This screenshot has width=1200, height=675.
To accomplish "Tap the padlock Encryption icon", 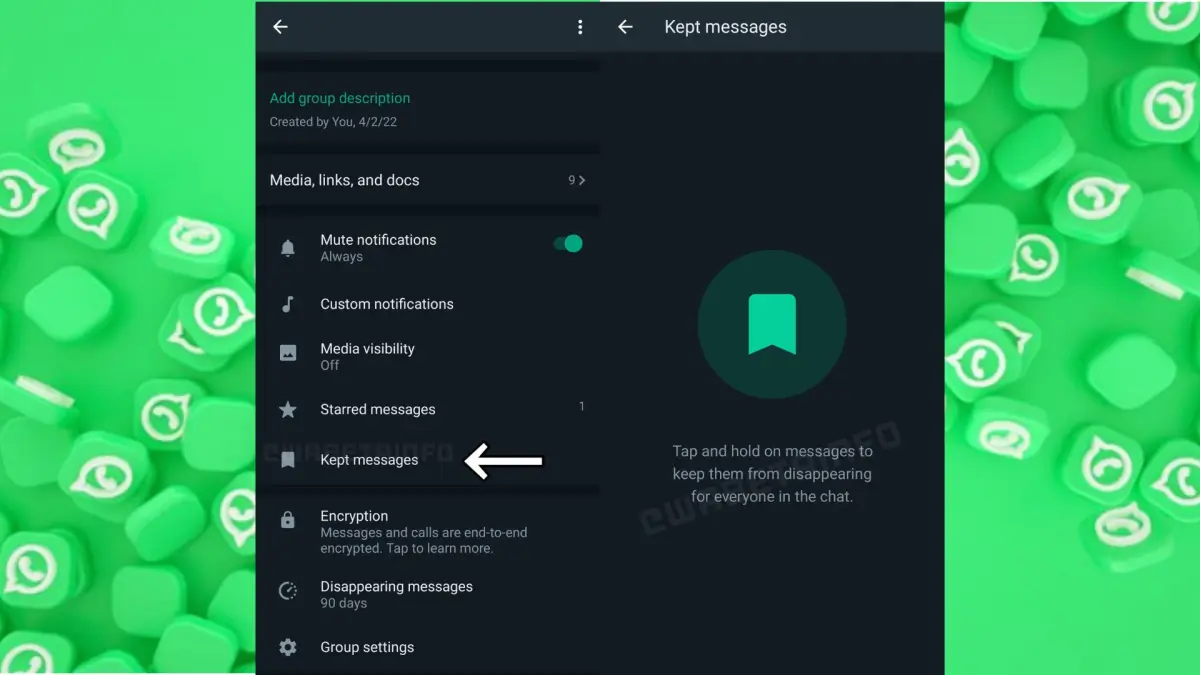I will (288, 520).
